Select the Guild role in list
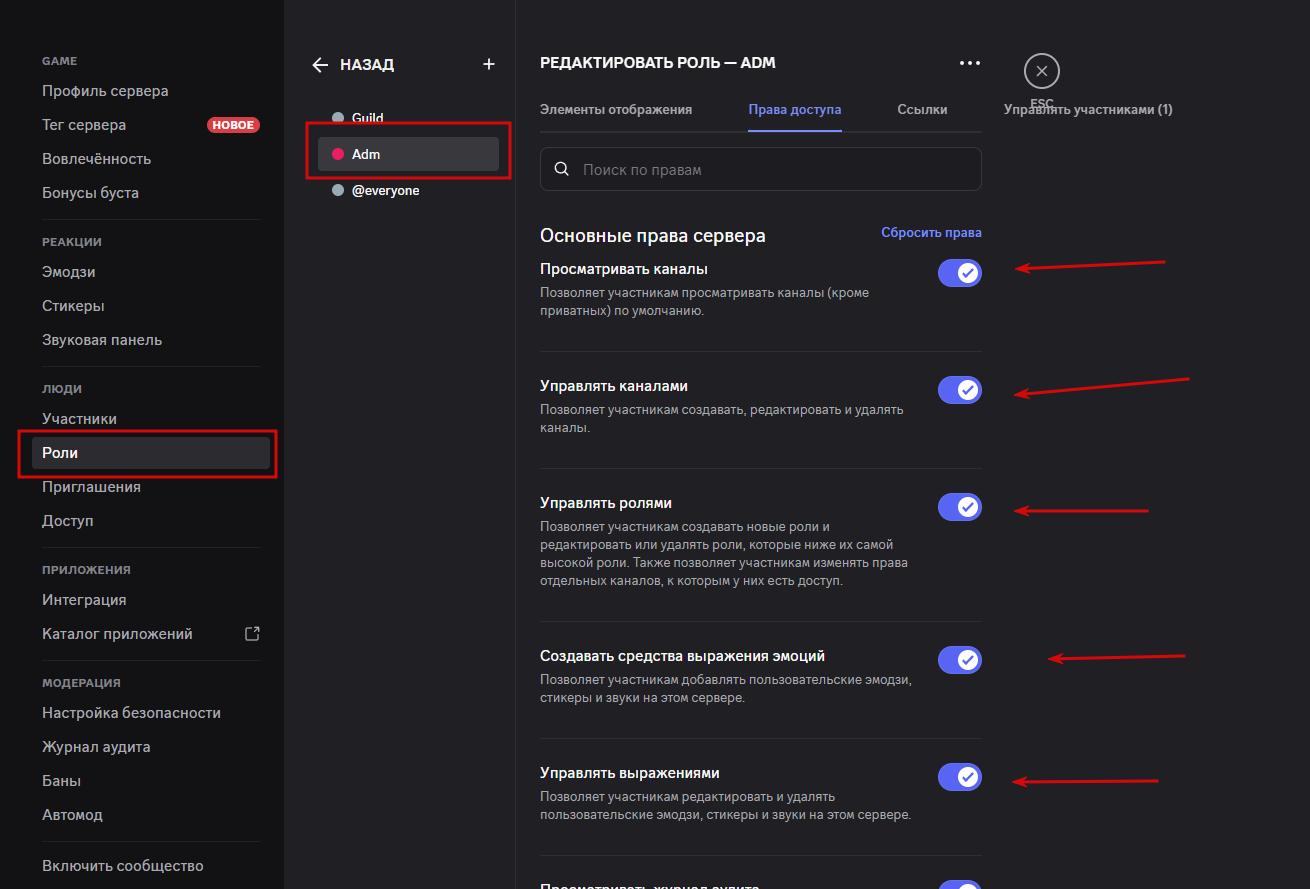 point(368,118)
